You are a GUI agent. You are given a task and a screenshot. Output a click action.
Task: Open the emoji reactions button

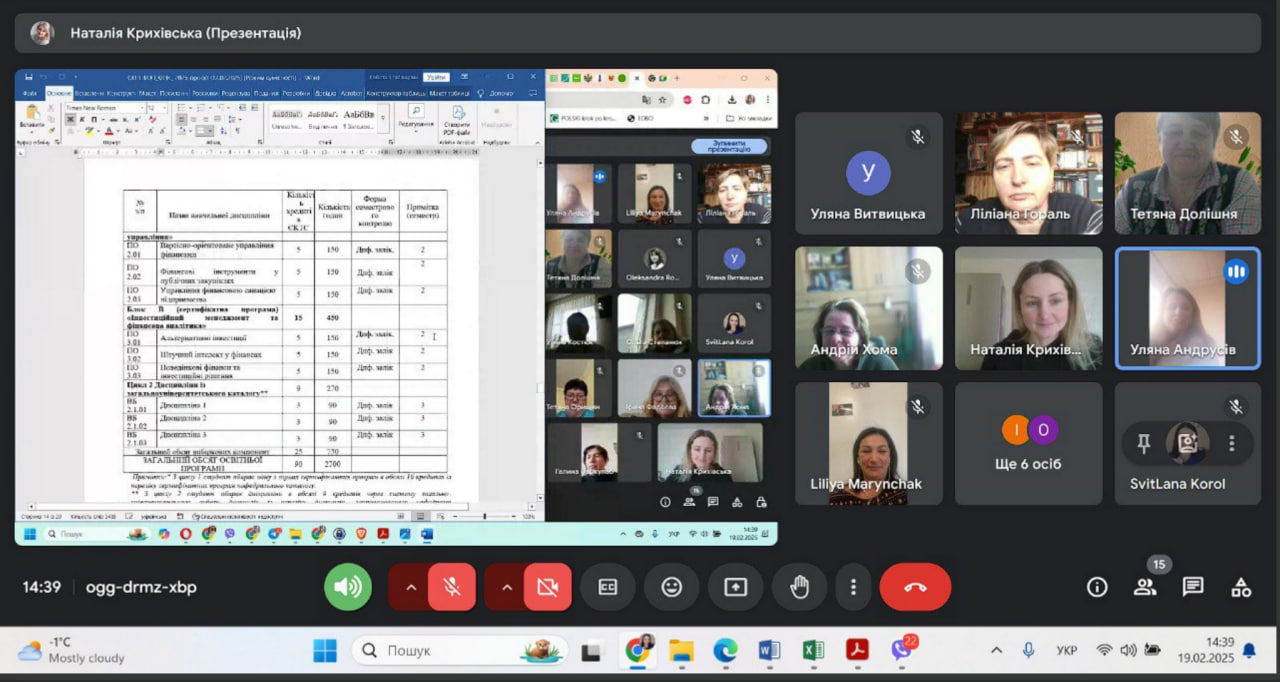click(x=671, y=587)
